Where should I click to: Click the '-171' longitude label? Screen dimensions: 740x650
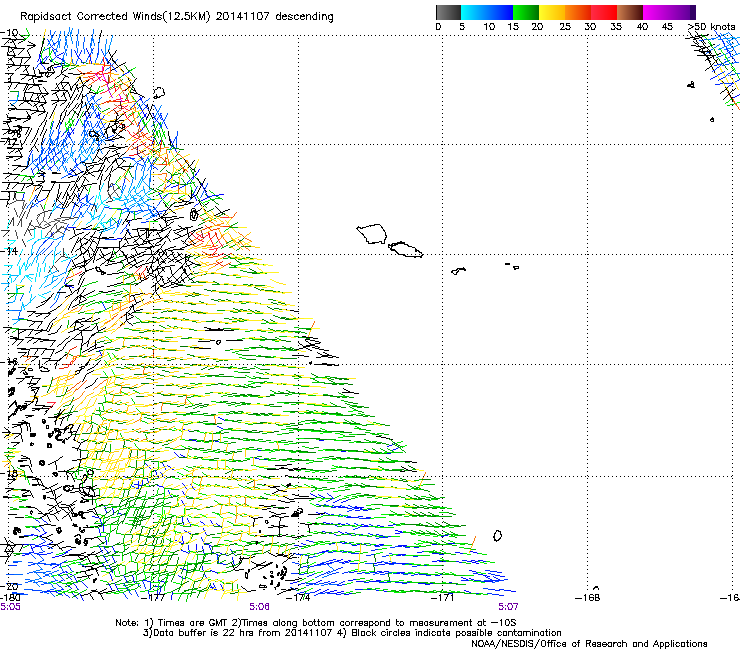443,598
